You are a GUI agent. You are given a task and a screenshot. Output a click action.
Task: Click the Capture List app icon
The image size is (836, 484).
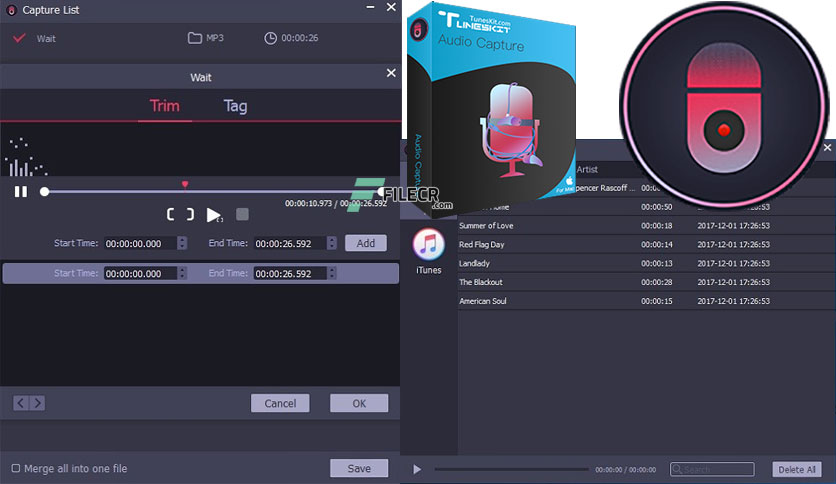[x=11, y=10]
